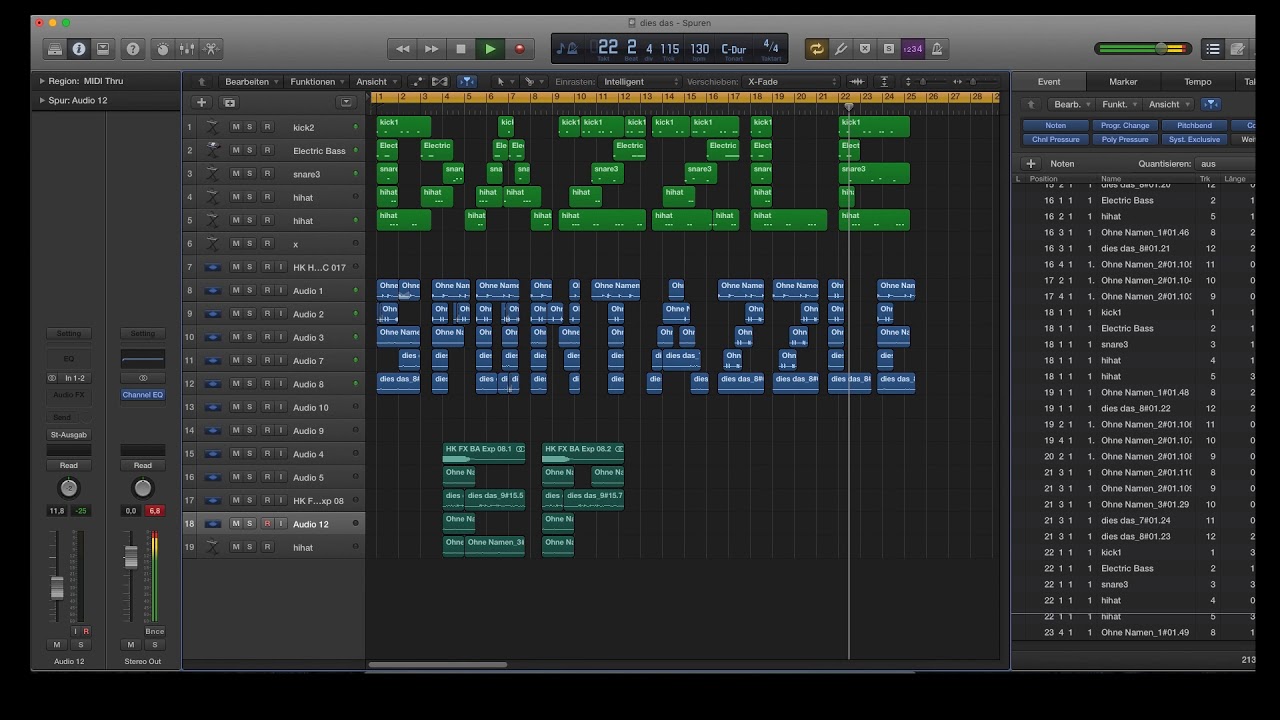Viewport: 1280px width, 720px height.
Task: Open the Verschieben X-Fade dropdown
Action: click(792, 81)
